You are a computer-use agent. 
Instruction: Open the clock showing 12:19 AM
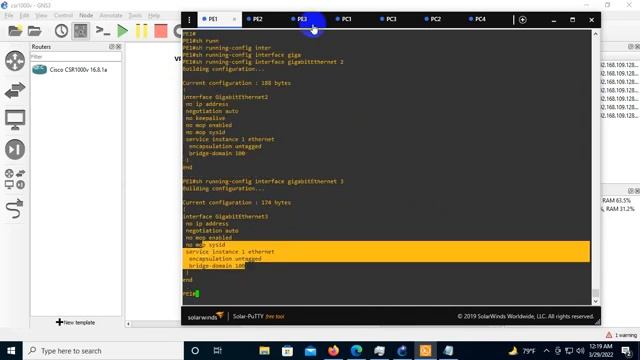(601, 351)
